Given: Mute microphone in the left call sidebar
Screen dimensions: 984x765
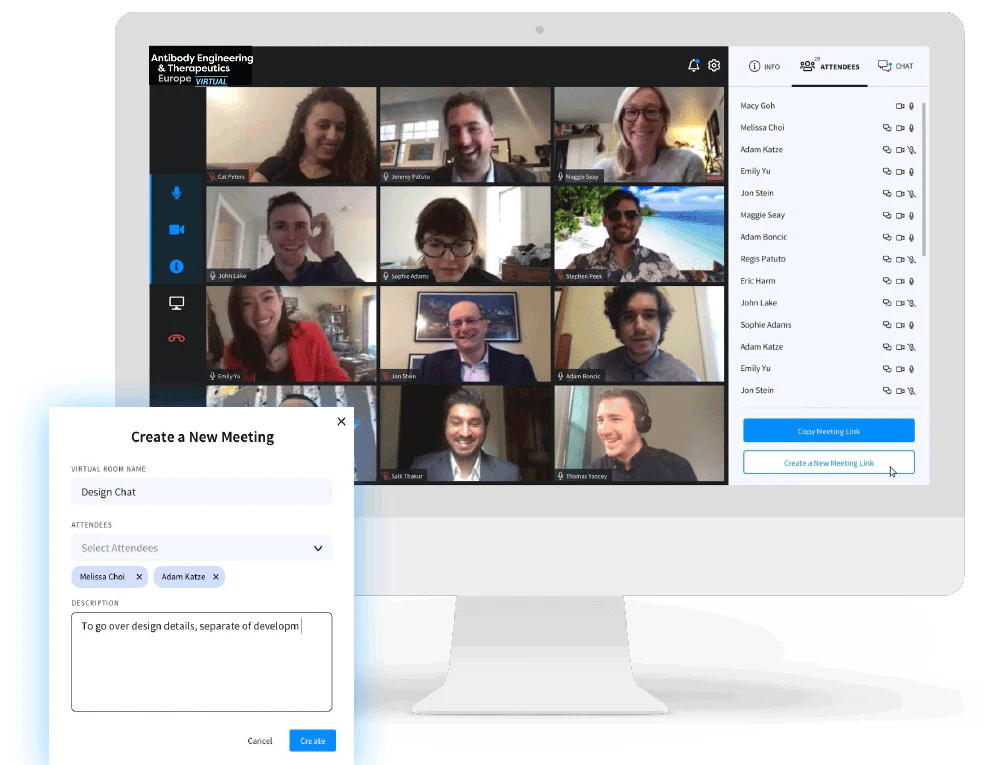Looking at the screenshot, I should pyautogui.click(x=177, y=193).
